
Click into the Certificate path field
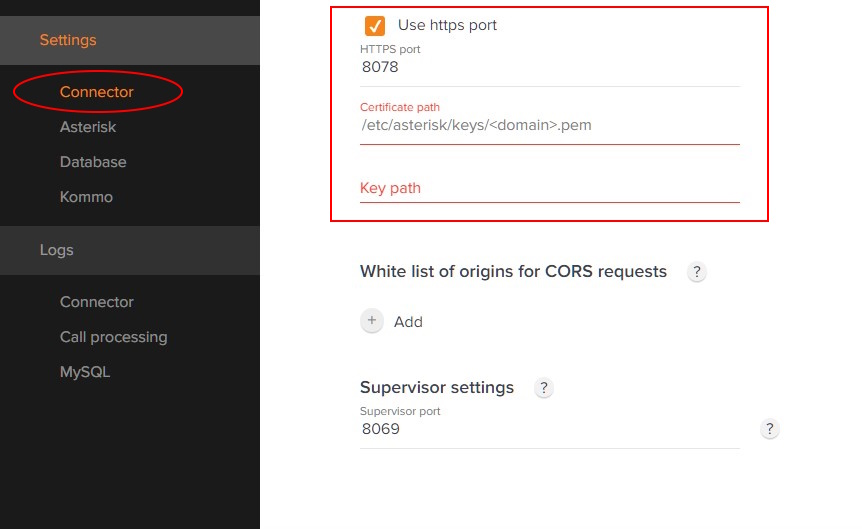coord(549,126)
